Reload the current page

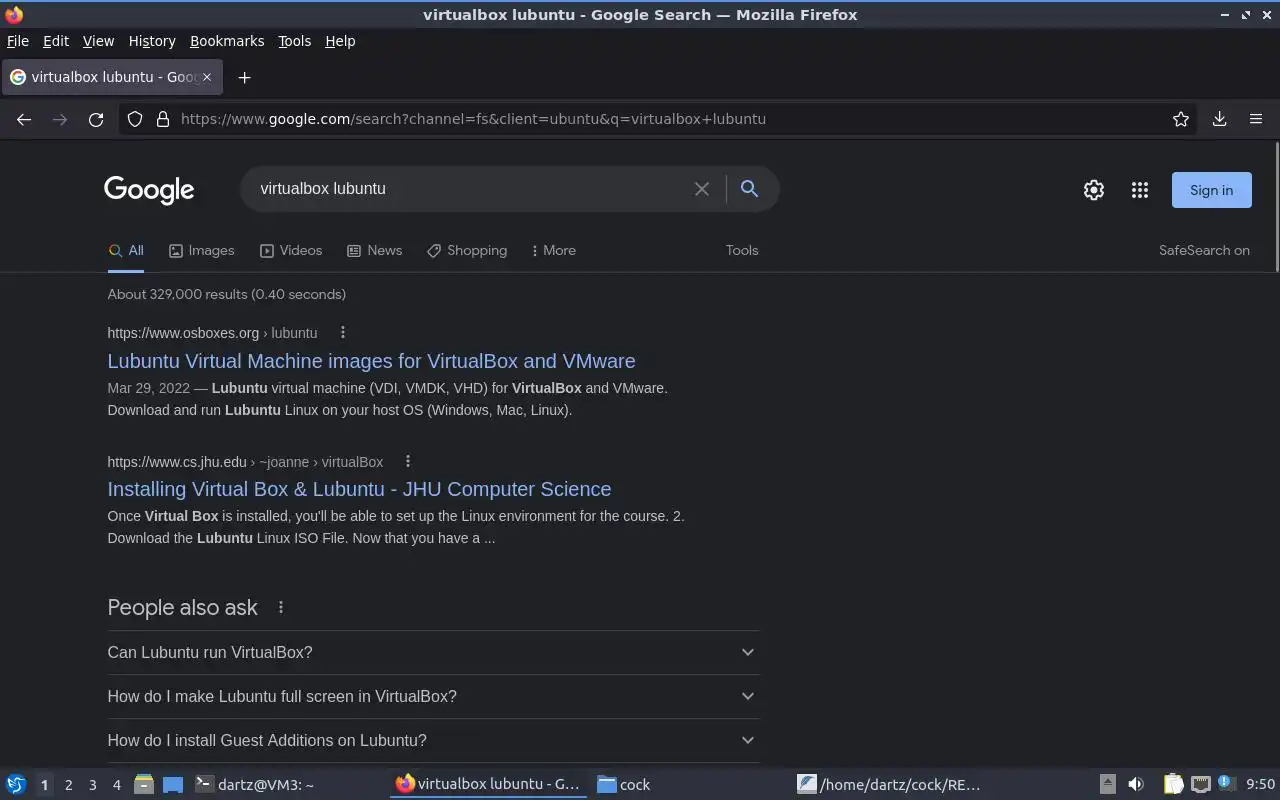click(96, 119)
